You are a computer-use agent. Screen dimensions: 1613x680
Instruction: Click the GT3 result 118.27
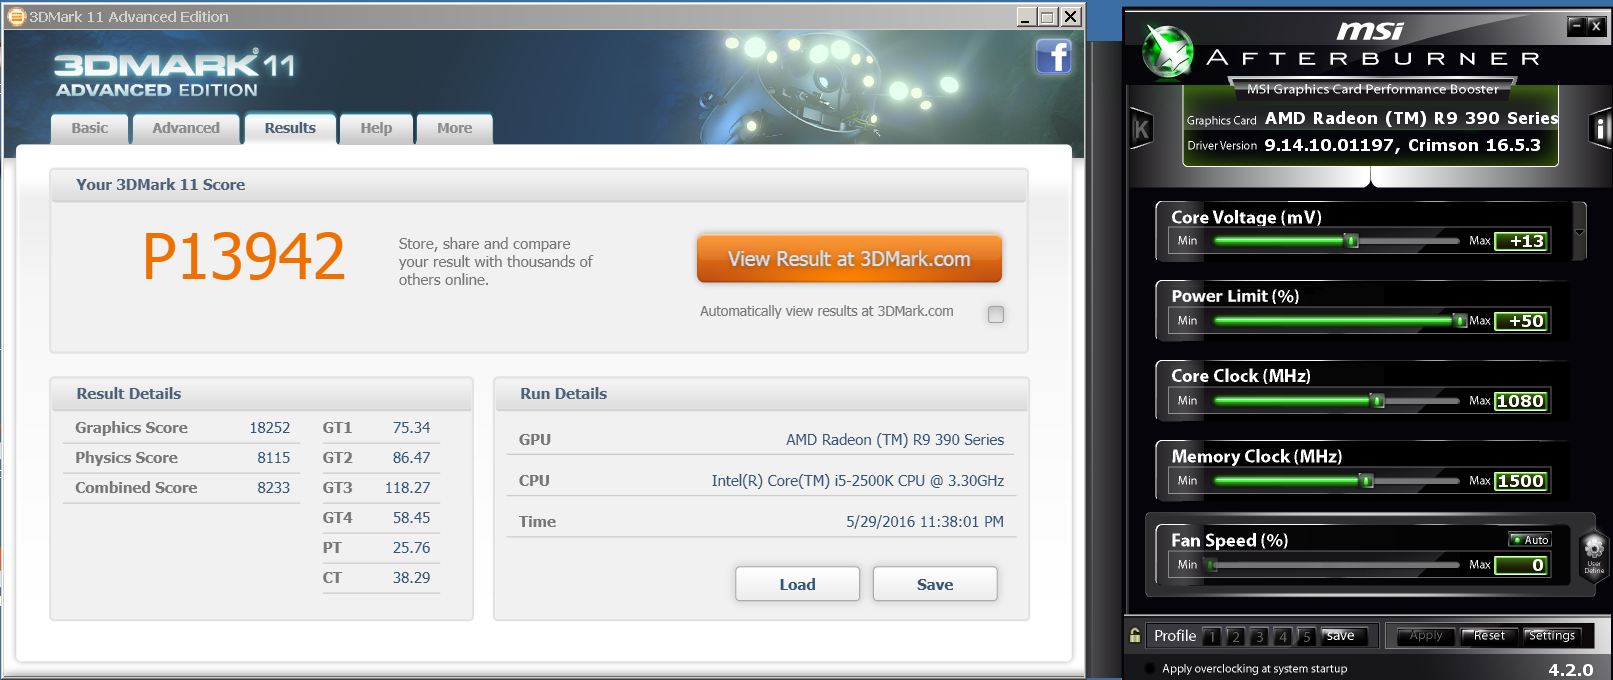click(407, 487)
